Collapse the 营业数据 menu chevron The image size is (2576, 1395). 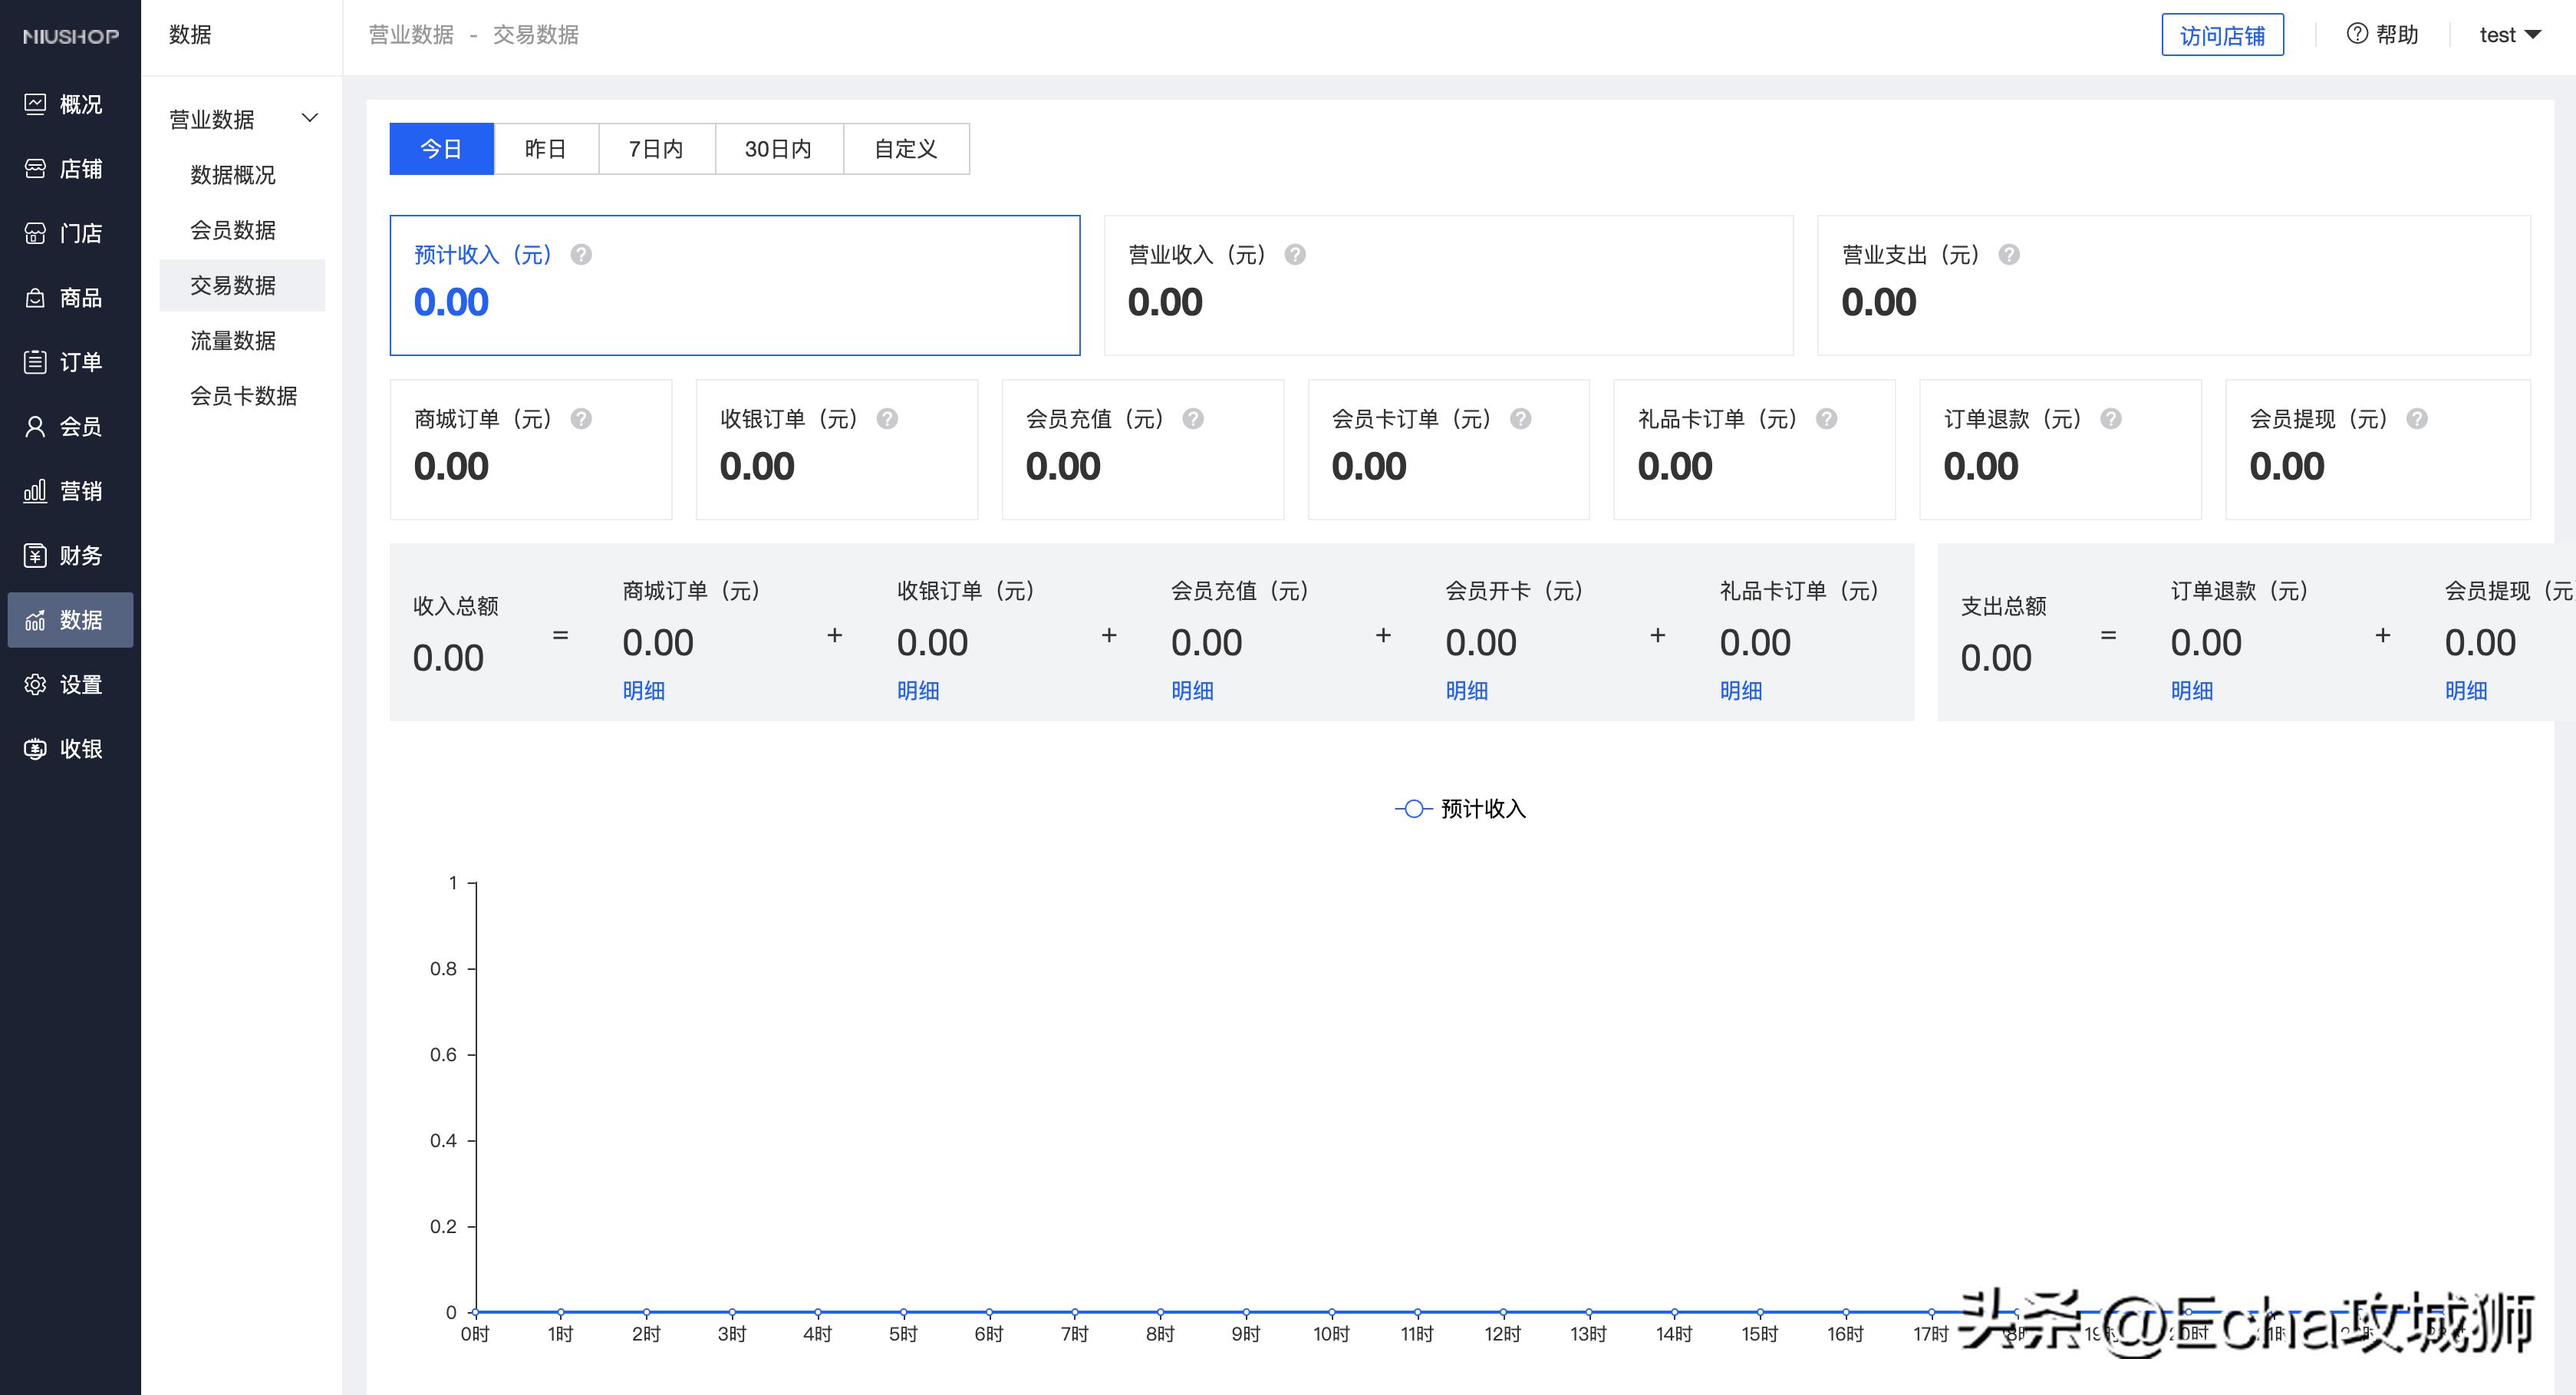point(310,118)
